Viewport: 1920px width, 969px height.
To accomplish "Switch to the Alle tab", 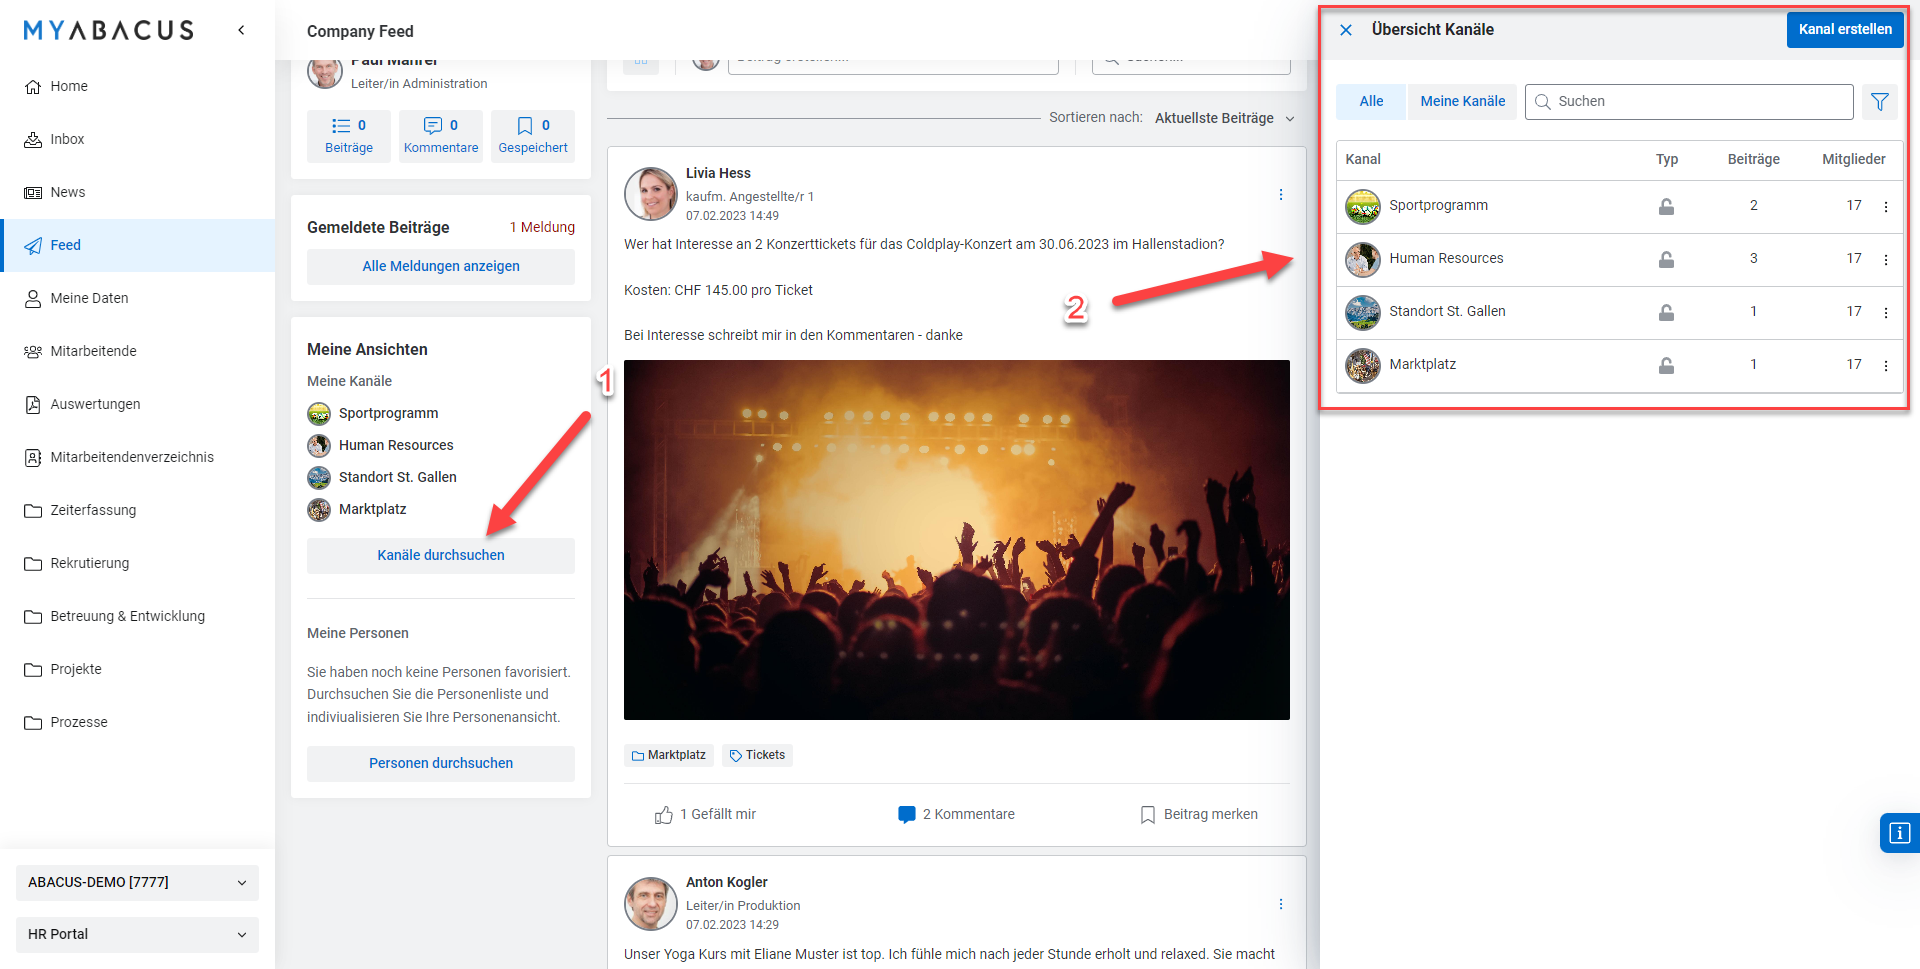I will click(x=1371, y=101).
